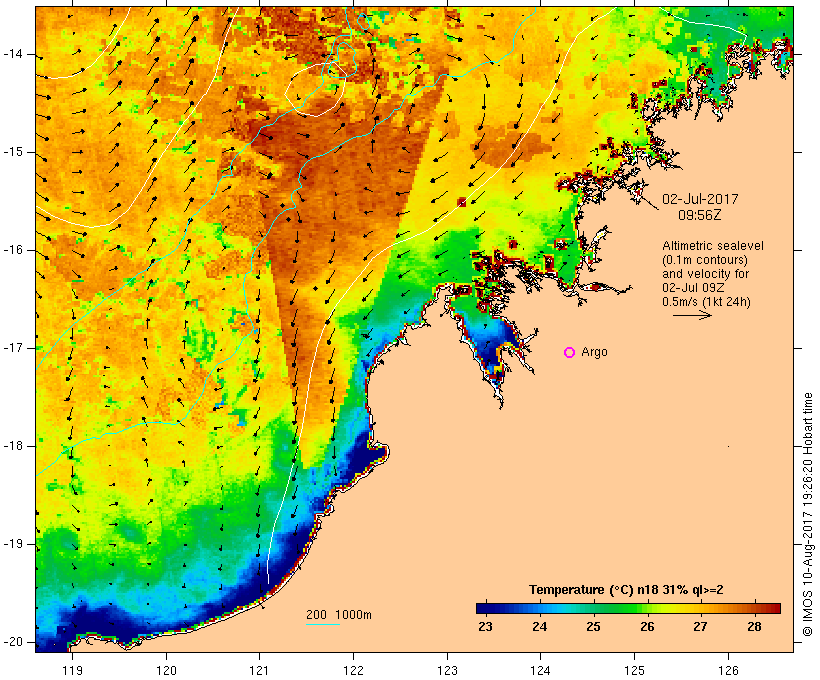Click the 'Altimetric sealevel' legend line
This screenshot has height=680, width=820.
[713, 246]
